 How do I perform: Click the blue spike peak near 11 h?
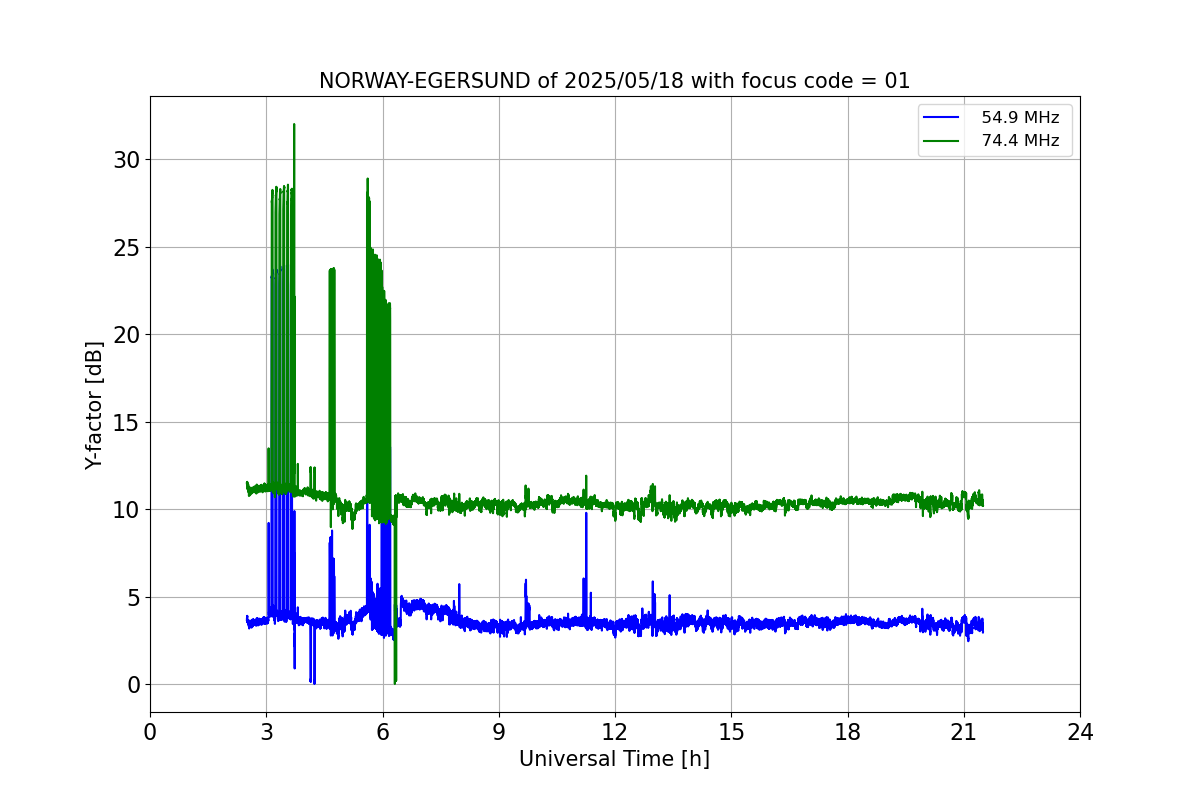point(586,514)
